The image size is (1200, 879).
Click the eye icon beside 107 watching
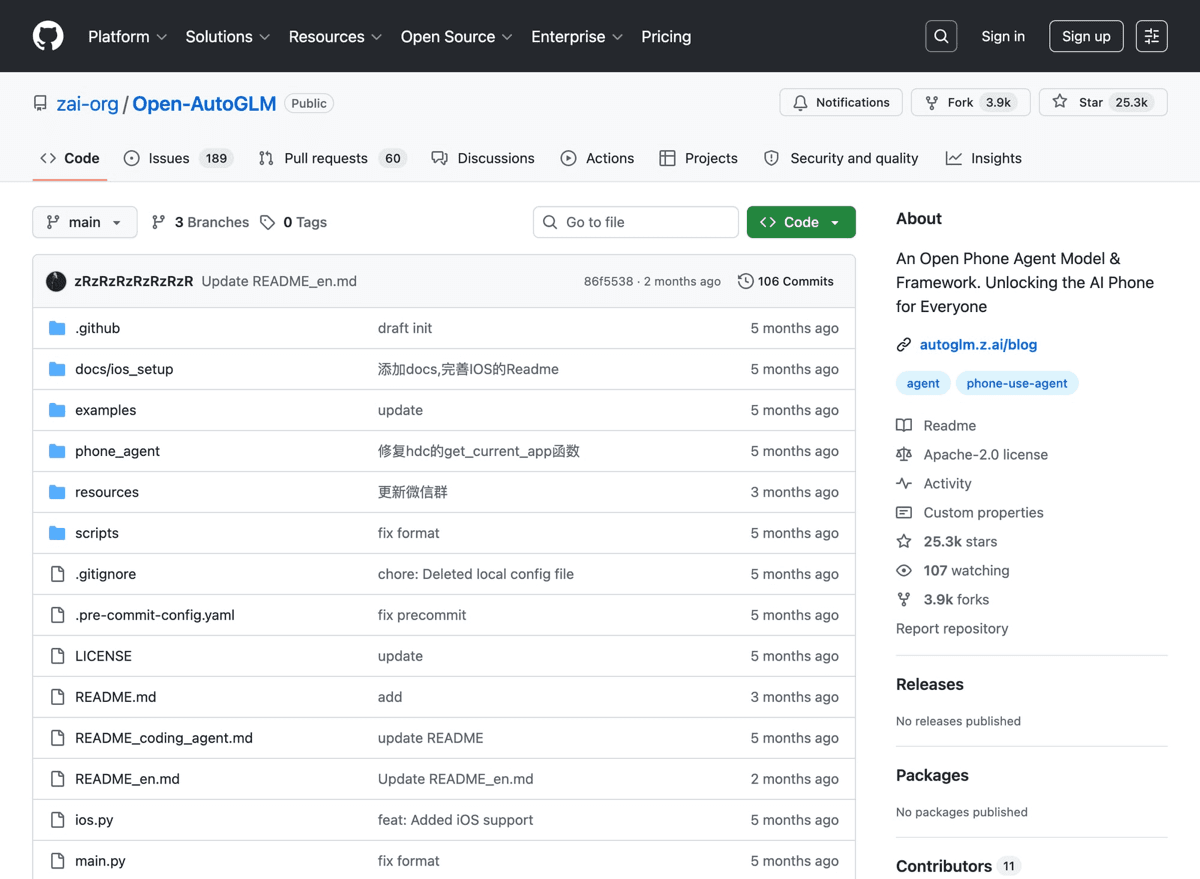(904, 570)
